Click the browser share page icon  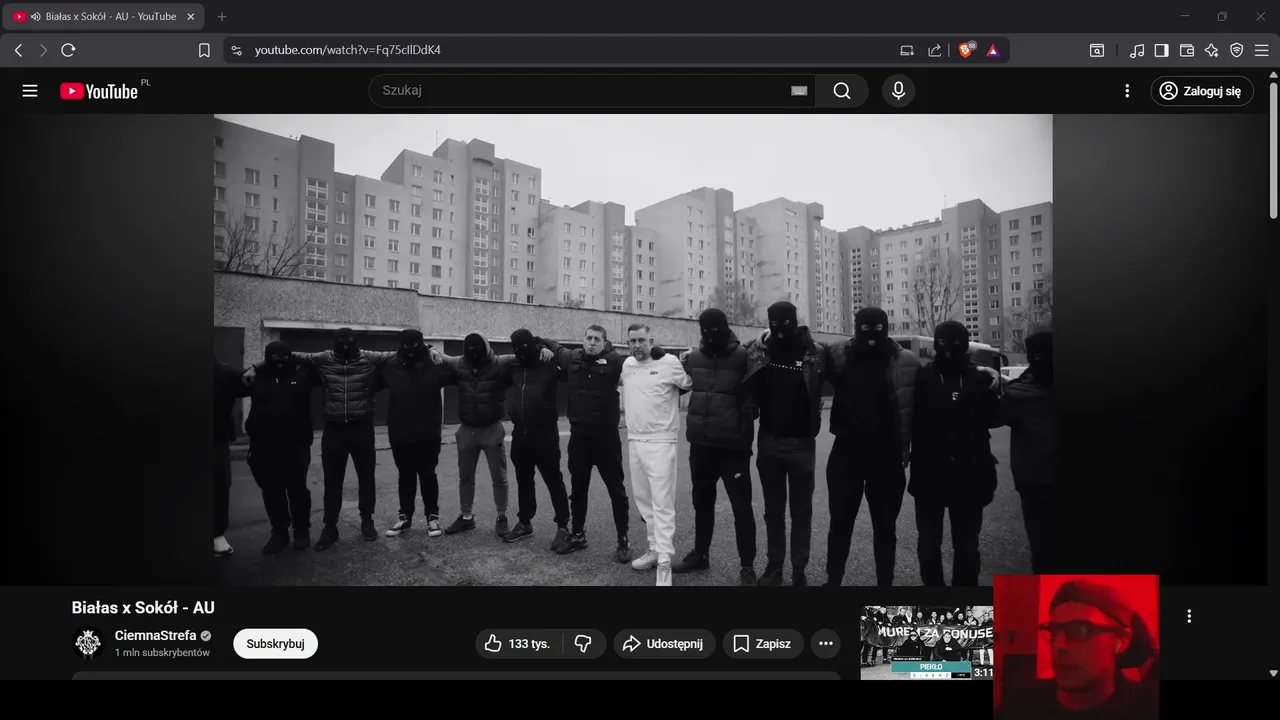pyautogui.click(x=934, y=50)
